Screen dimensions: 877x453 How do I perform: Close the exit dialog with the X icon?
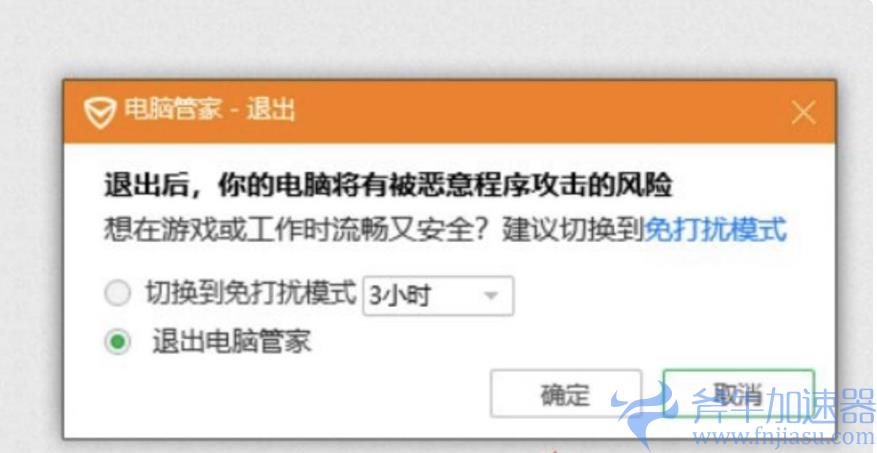(x=804, y=113)
